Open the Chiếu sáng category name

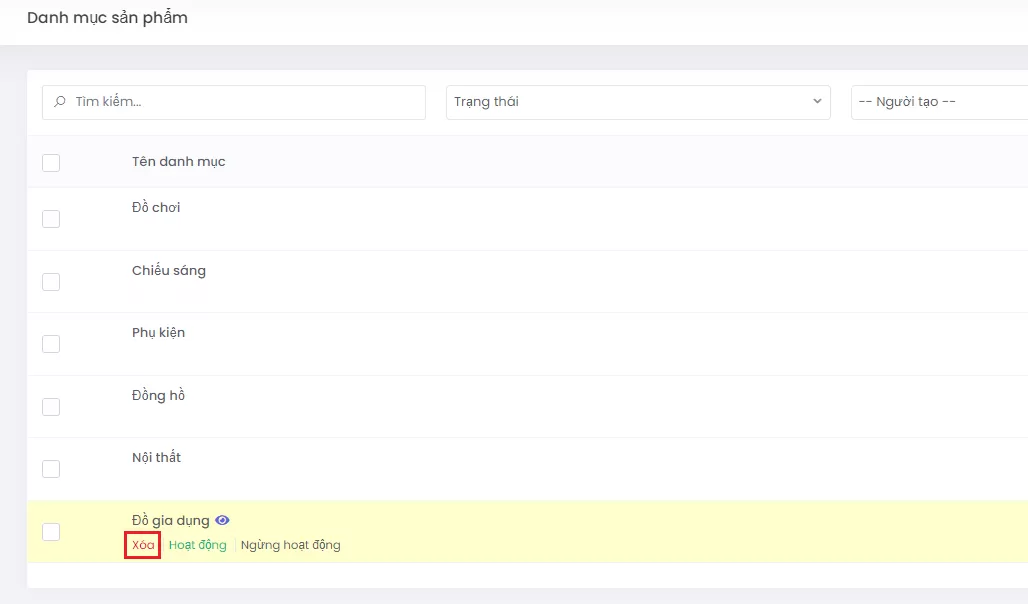click(168, 271)
